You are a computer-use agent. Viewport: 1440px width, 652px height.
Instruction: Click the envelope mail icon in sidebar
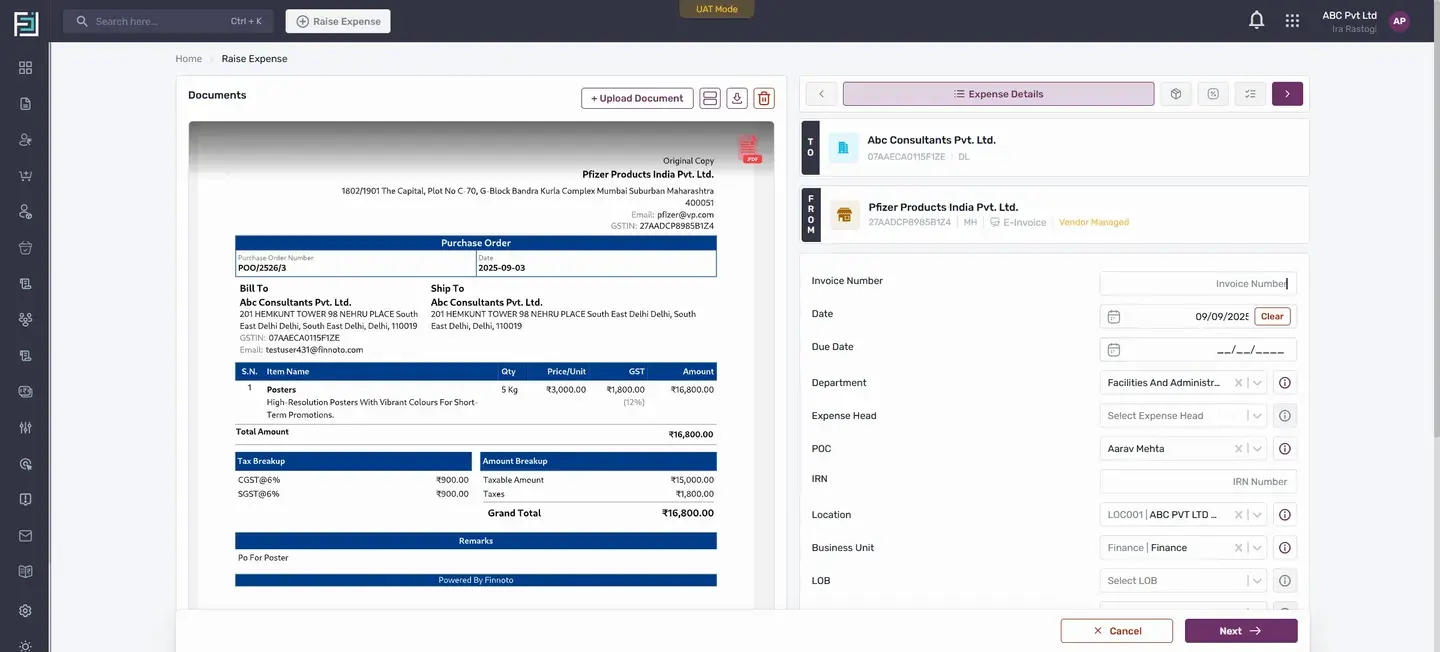pos(25,536)
